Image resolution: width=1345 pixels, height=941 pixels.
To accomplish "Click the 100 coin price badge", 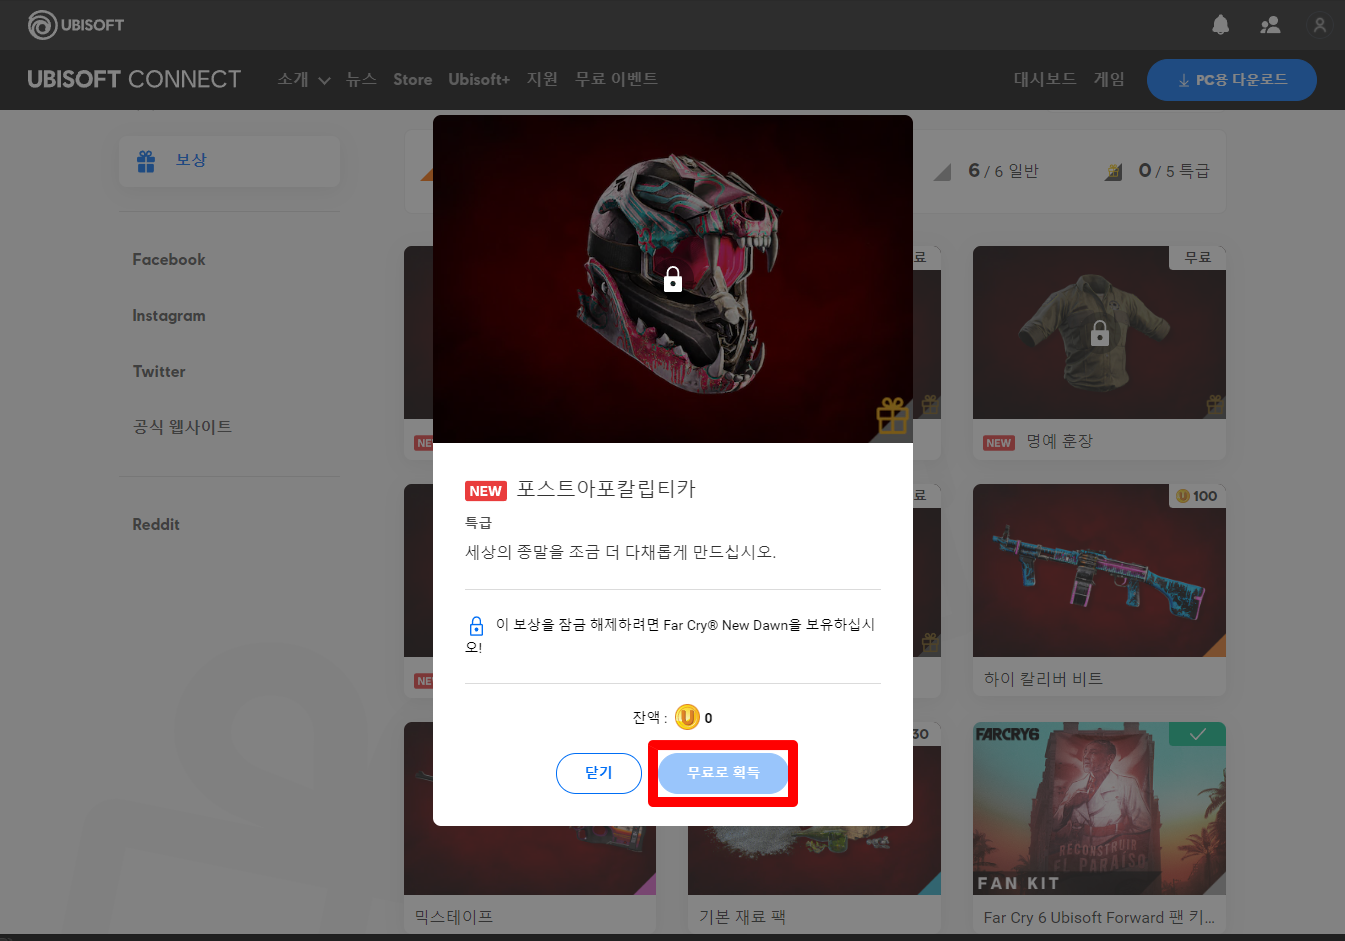I will (1197, 496).
